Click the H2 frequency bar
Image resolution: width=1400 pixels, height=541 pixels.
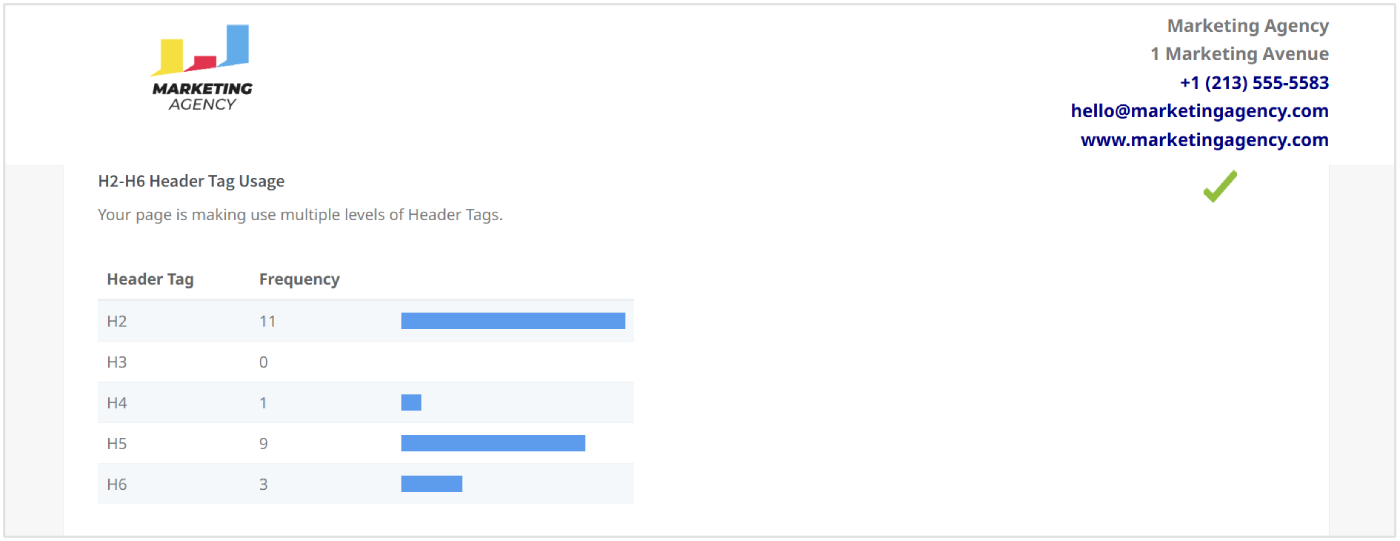pos(513,321)
